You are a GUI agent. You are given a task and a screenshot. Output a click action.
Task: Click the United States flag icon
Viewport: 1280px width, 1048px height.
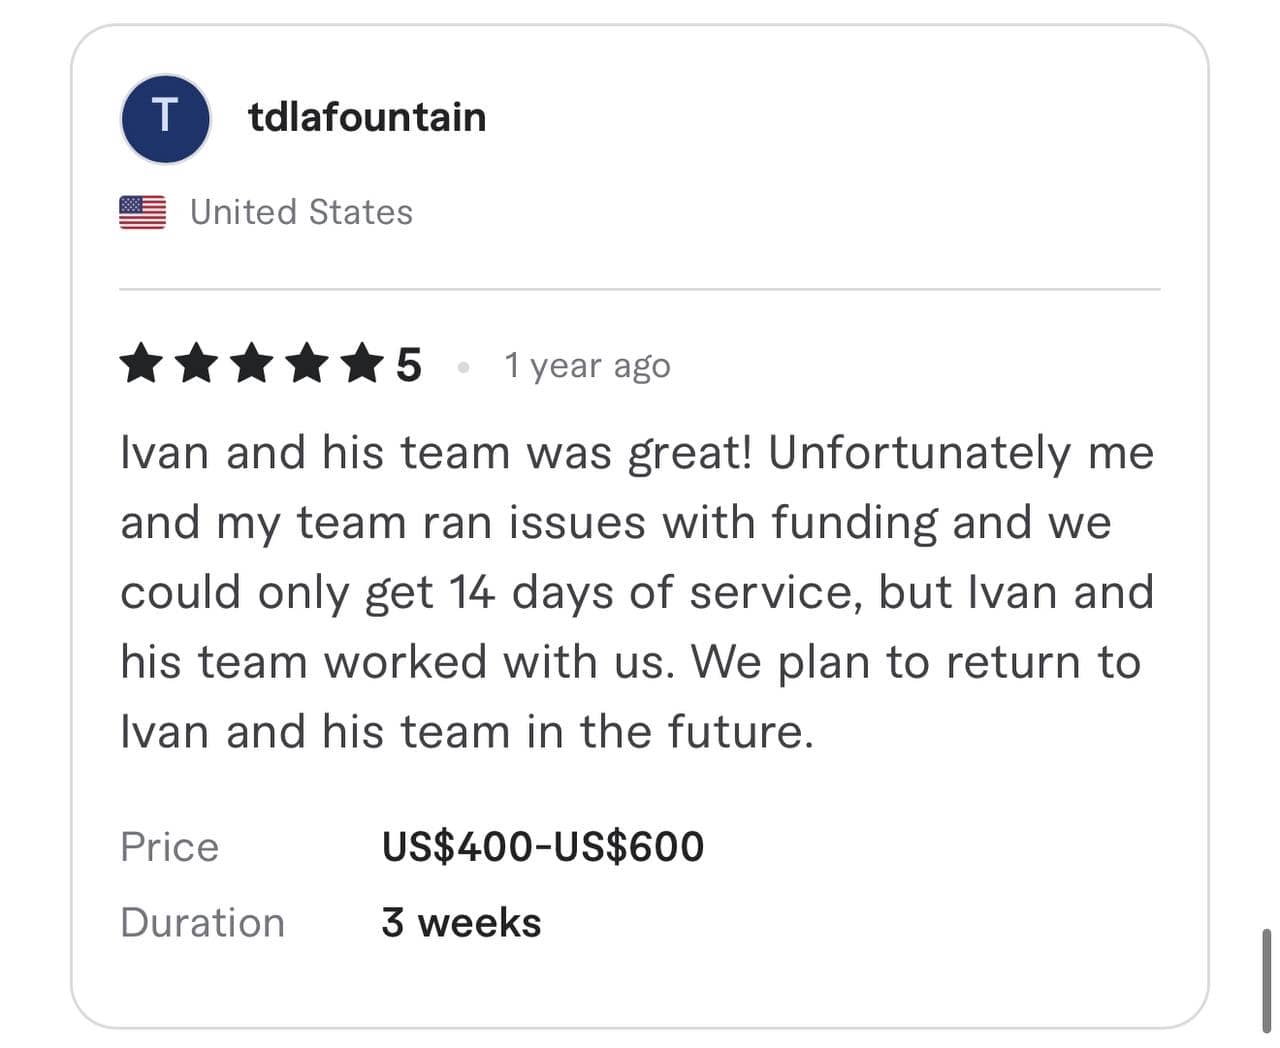(x=143, y=212)
